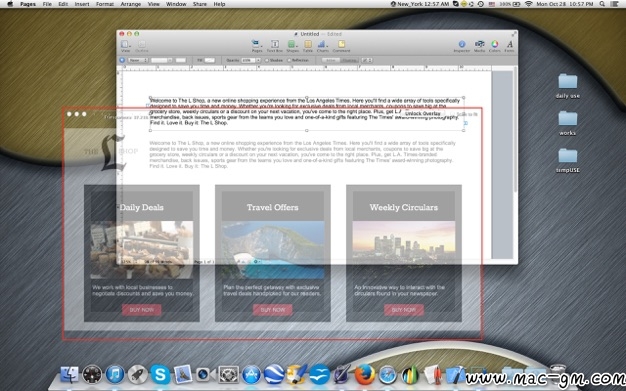Open the Format menu
This screenshot has height=391, width=626.
coord(105,4)
